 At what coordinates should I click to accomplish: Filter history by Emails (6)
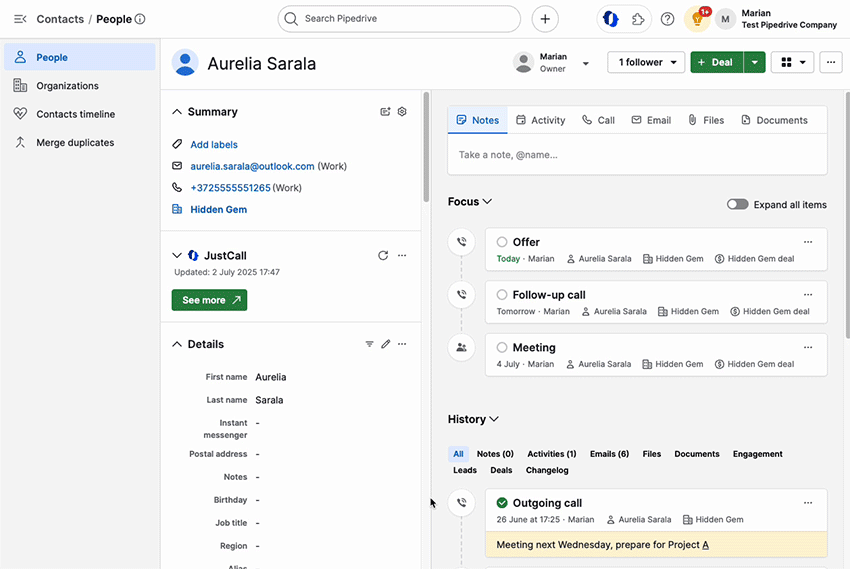pyautogui.click(x=609, y=454)
